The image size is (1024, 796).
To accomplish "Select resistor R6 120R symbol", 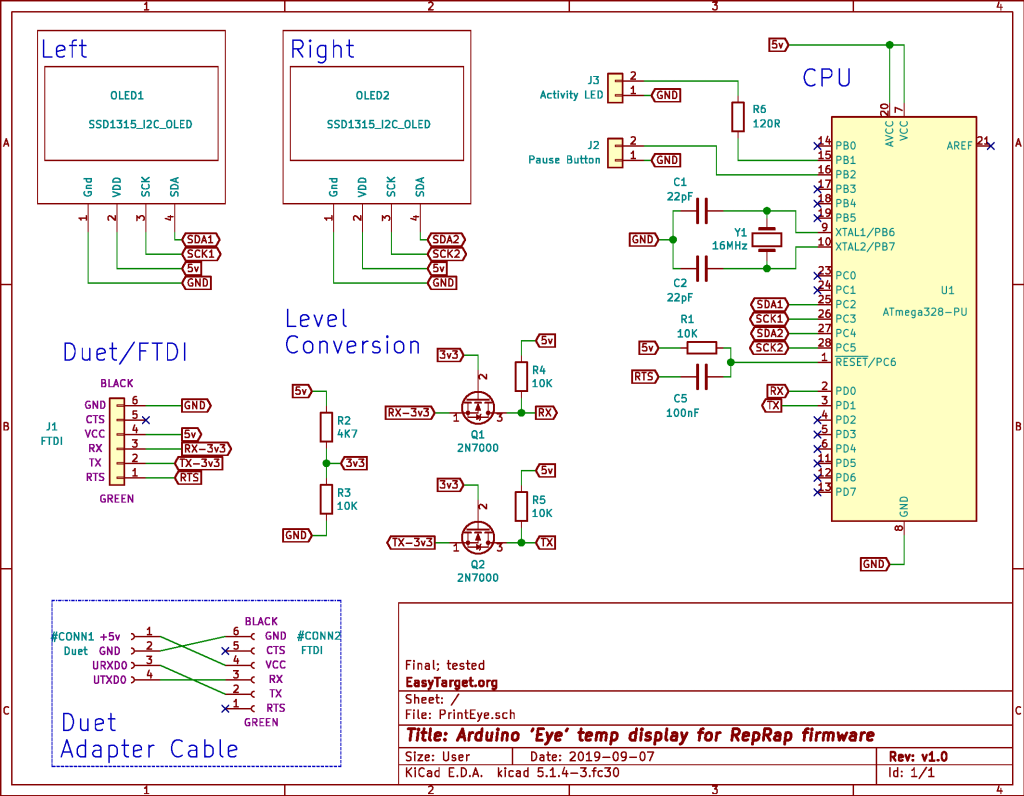I will [x=738, y=117].
